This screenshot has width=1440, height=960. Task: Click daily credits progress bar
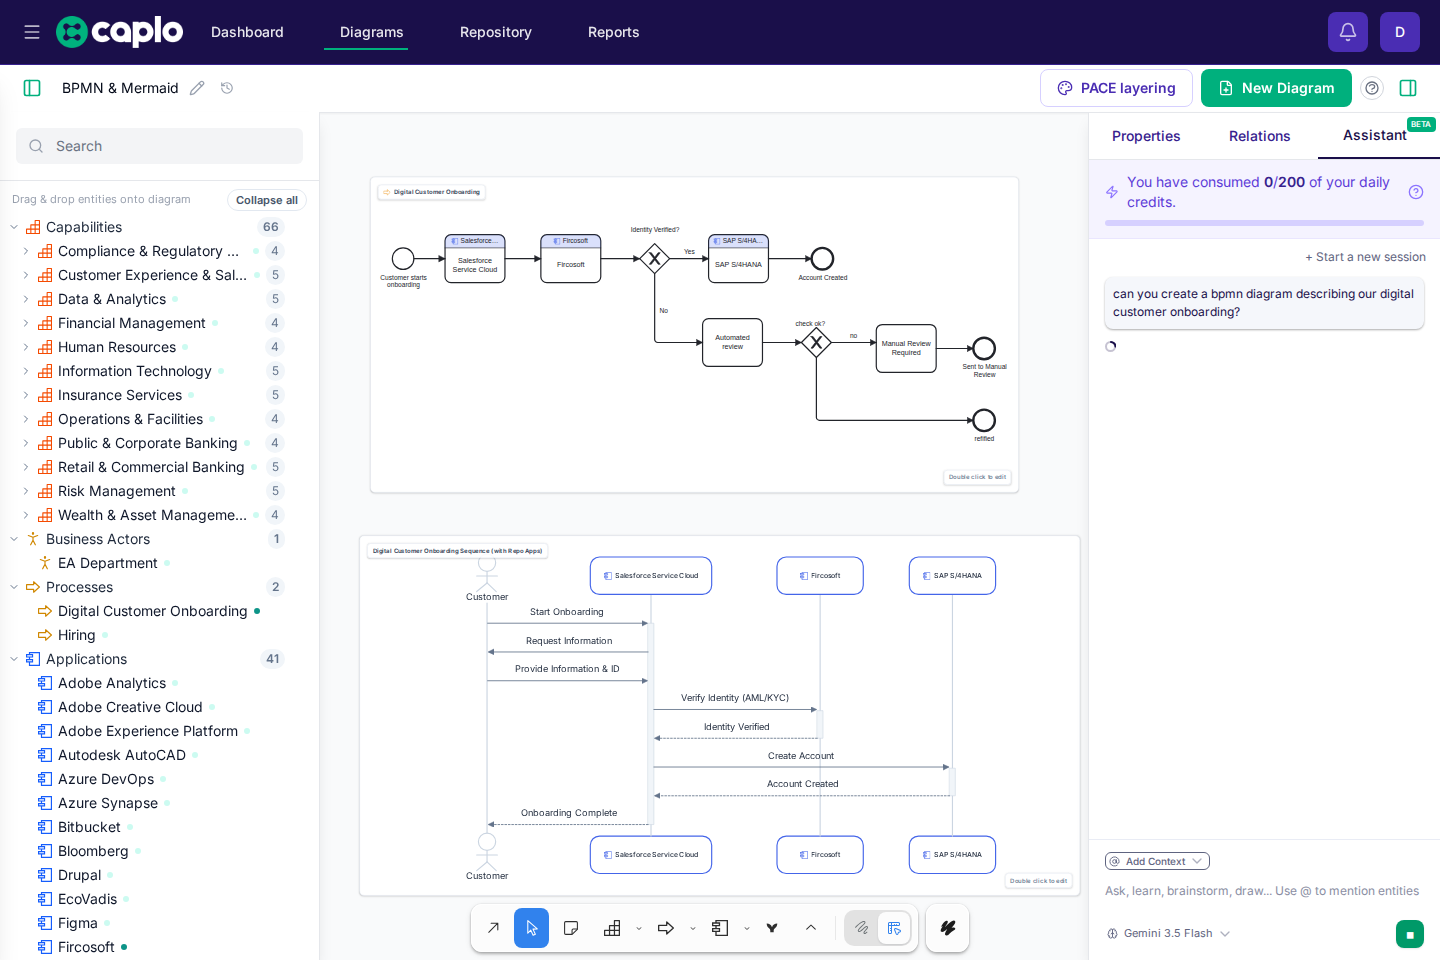coord(1264,223)
